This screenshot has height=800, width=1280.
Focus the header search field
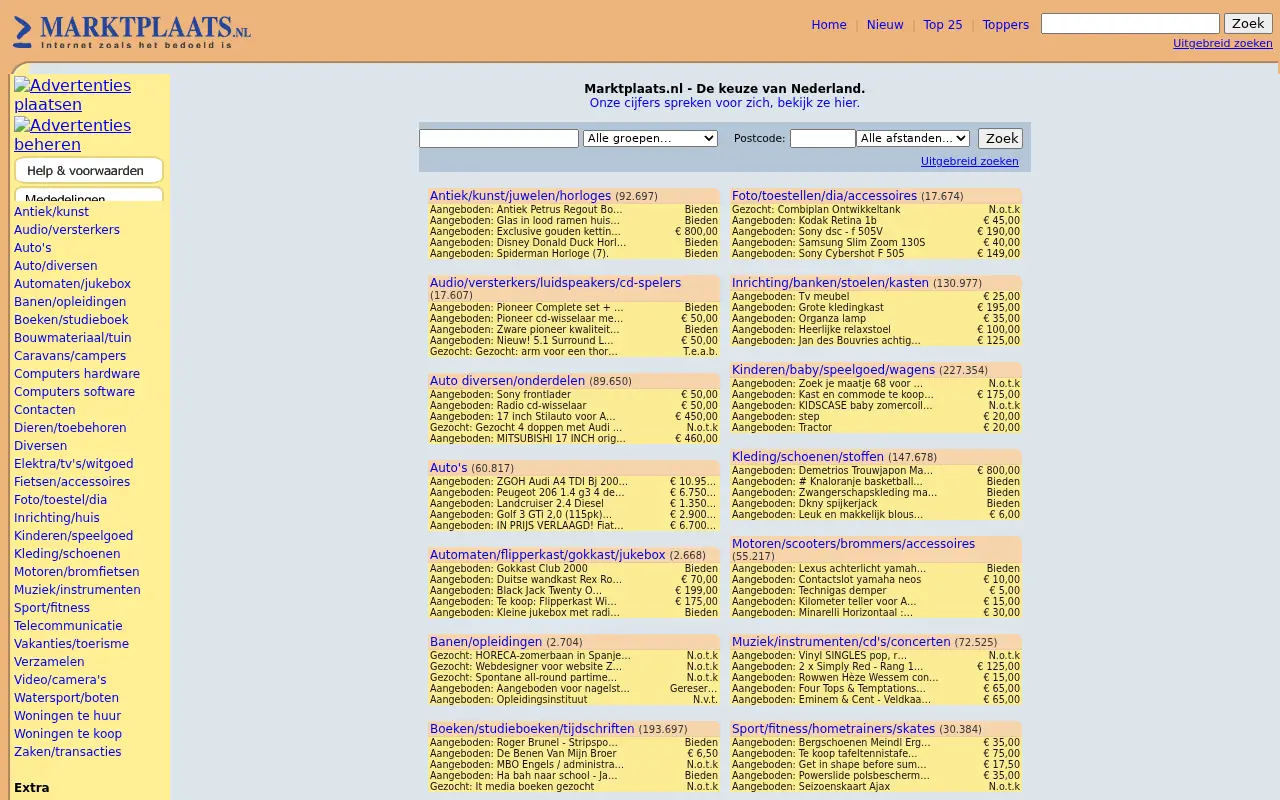(1130, 23)
